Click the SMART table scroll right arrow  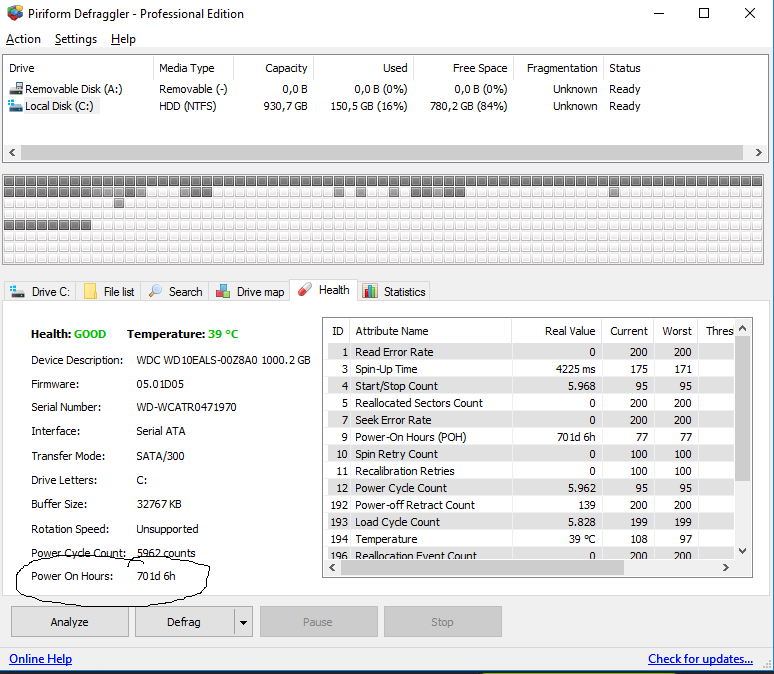coord(726,568)
